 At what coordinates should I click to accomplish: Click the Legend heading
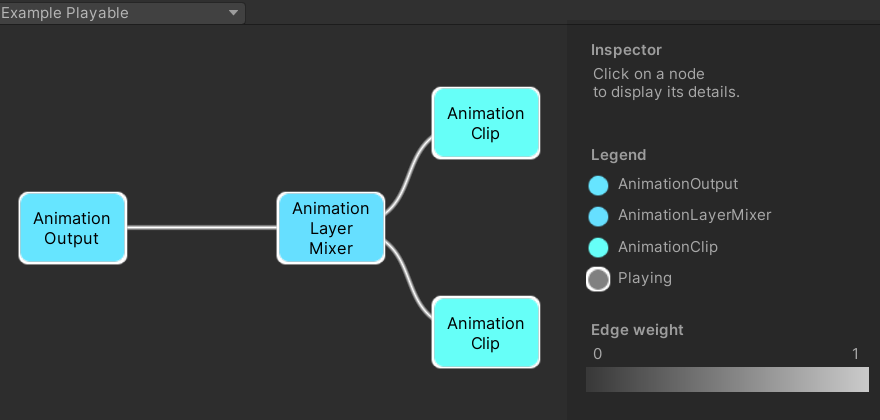coord(618,154)
